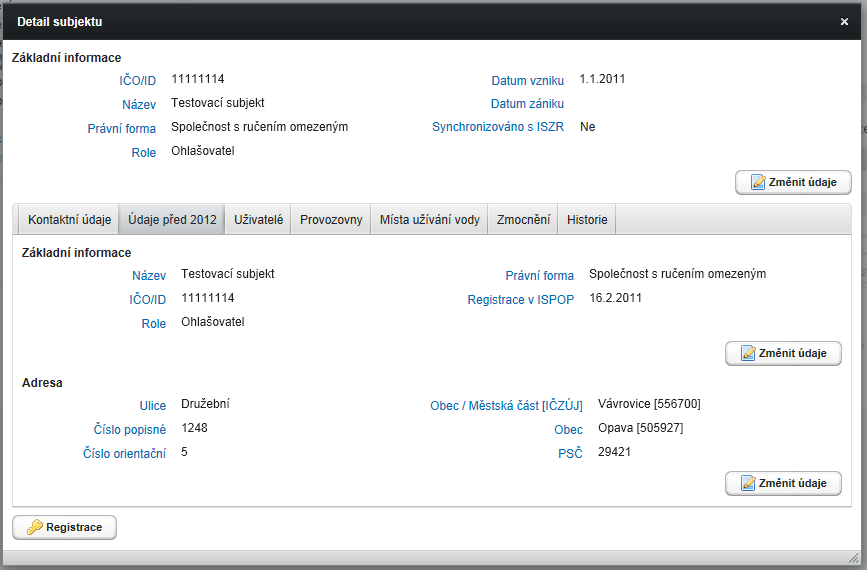Open the Provozovny tab

pos(331,219)
